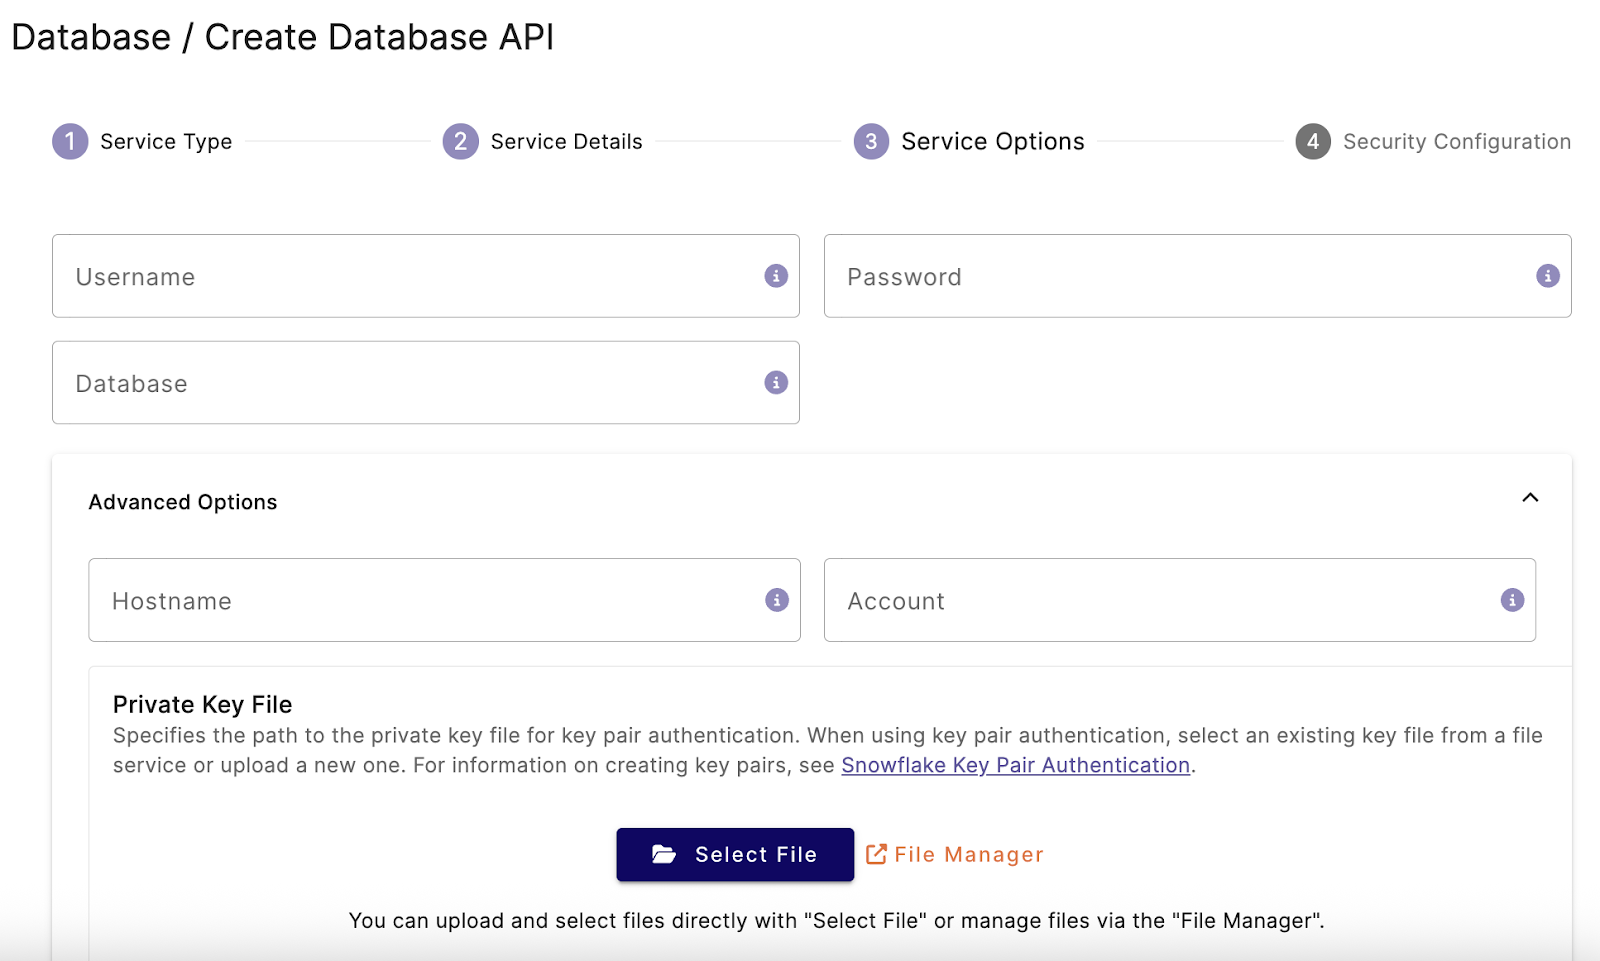Screen dimensions: 1600x961
Task: Click the Hostname field info icon
Action: pyautogui.click(x=777, y=600)
